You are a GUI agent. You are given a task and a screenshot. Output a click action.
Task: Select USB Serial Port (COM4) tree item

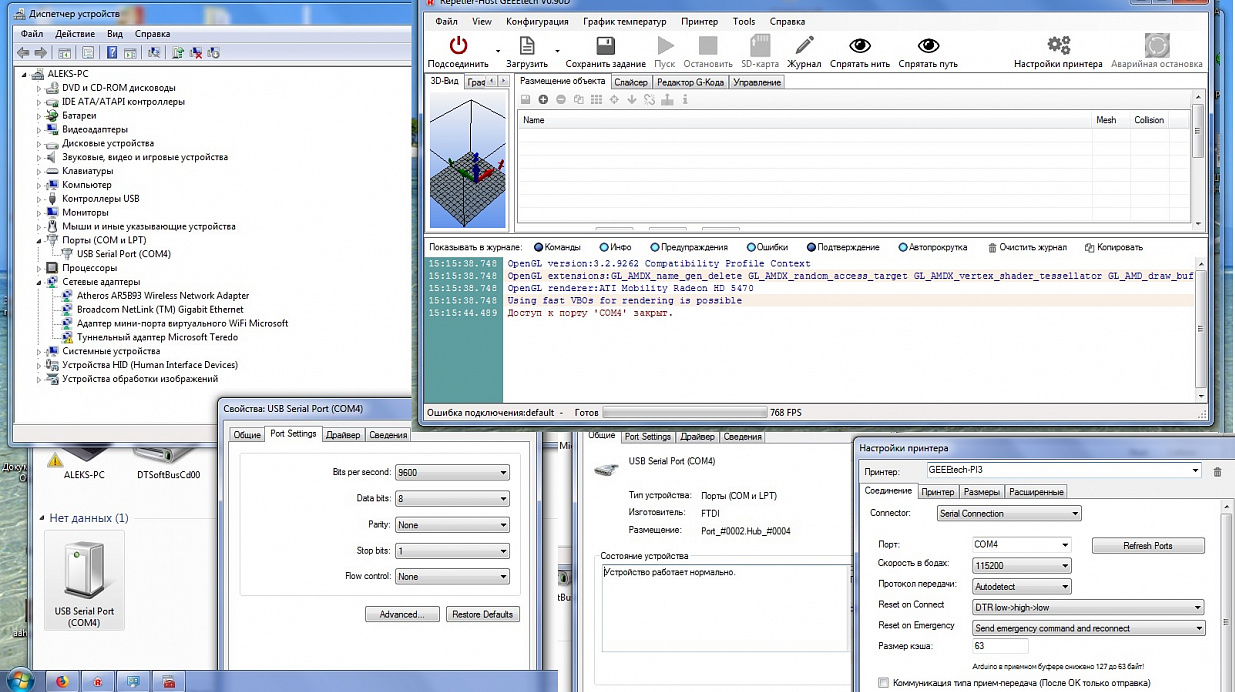coord(123,254)
